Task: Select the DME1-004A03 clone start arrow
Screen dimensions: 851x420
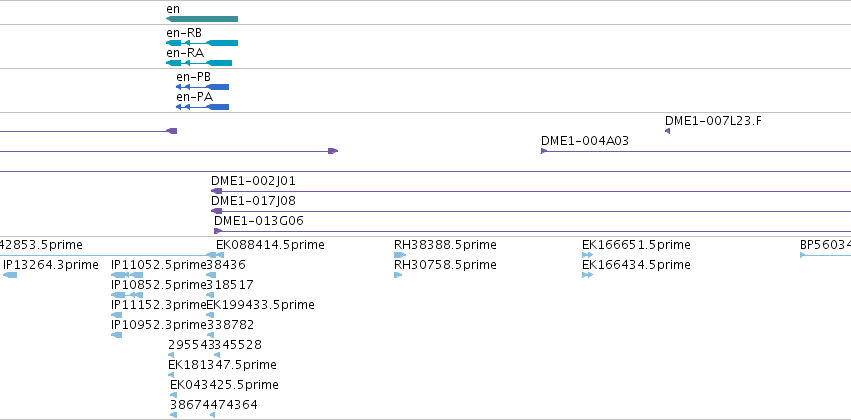Action: pyautogui.click(x=544, y=151)
